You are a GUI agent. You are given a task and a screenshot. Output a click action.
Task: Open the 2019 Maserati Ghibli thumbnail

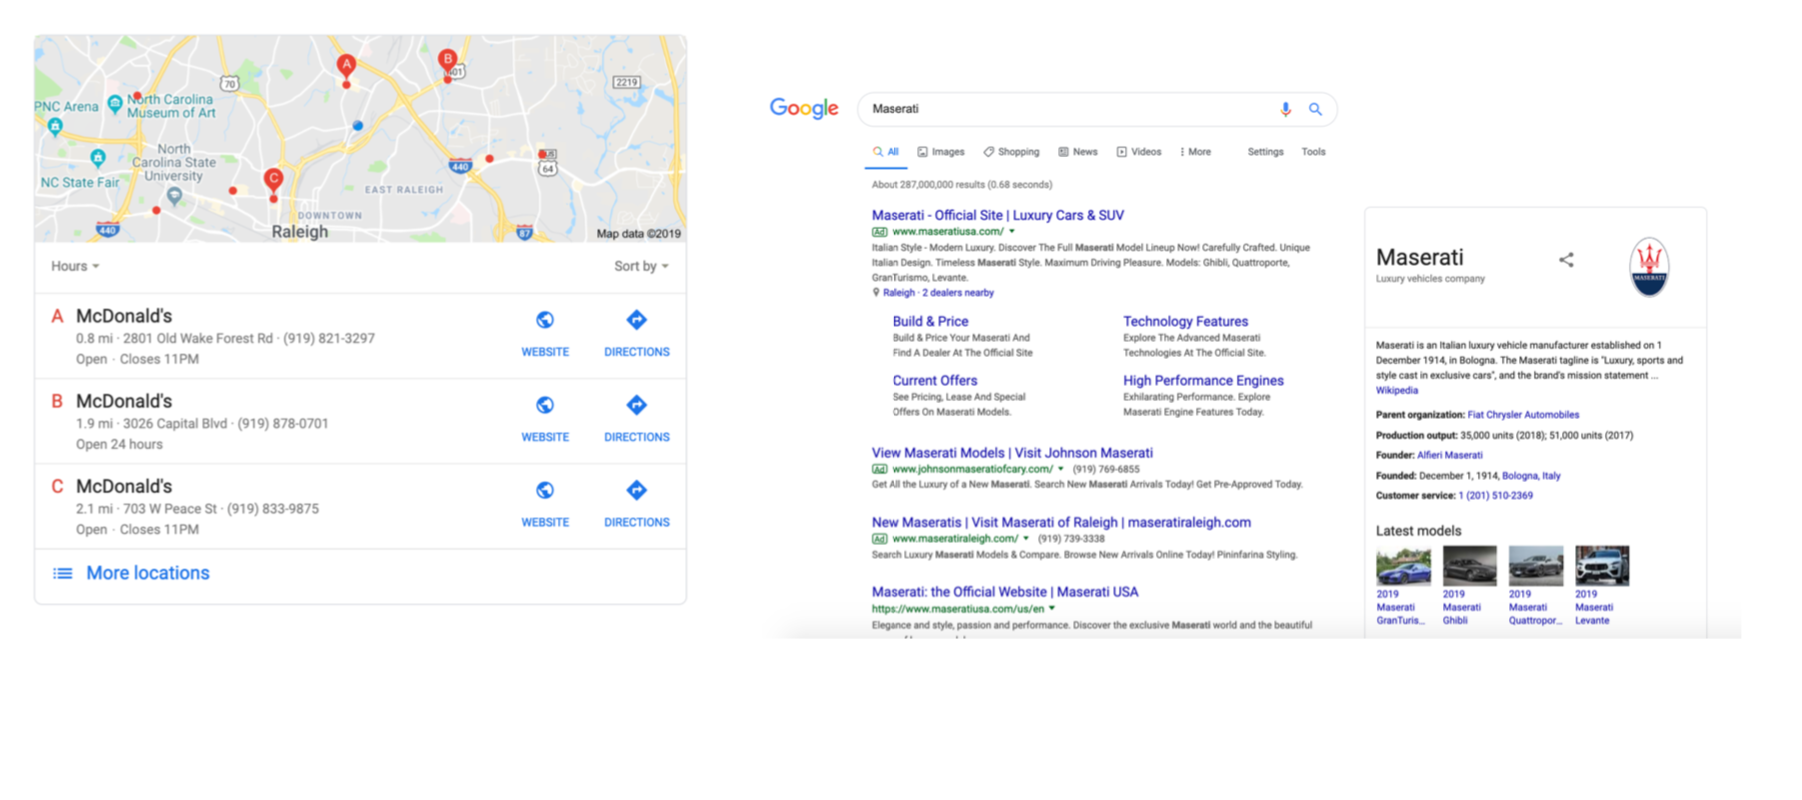click(1469, 565)
